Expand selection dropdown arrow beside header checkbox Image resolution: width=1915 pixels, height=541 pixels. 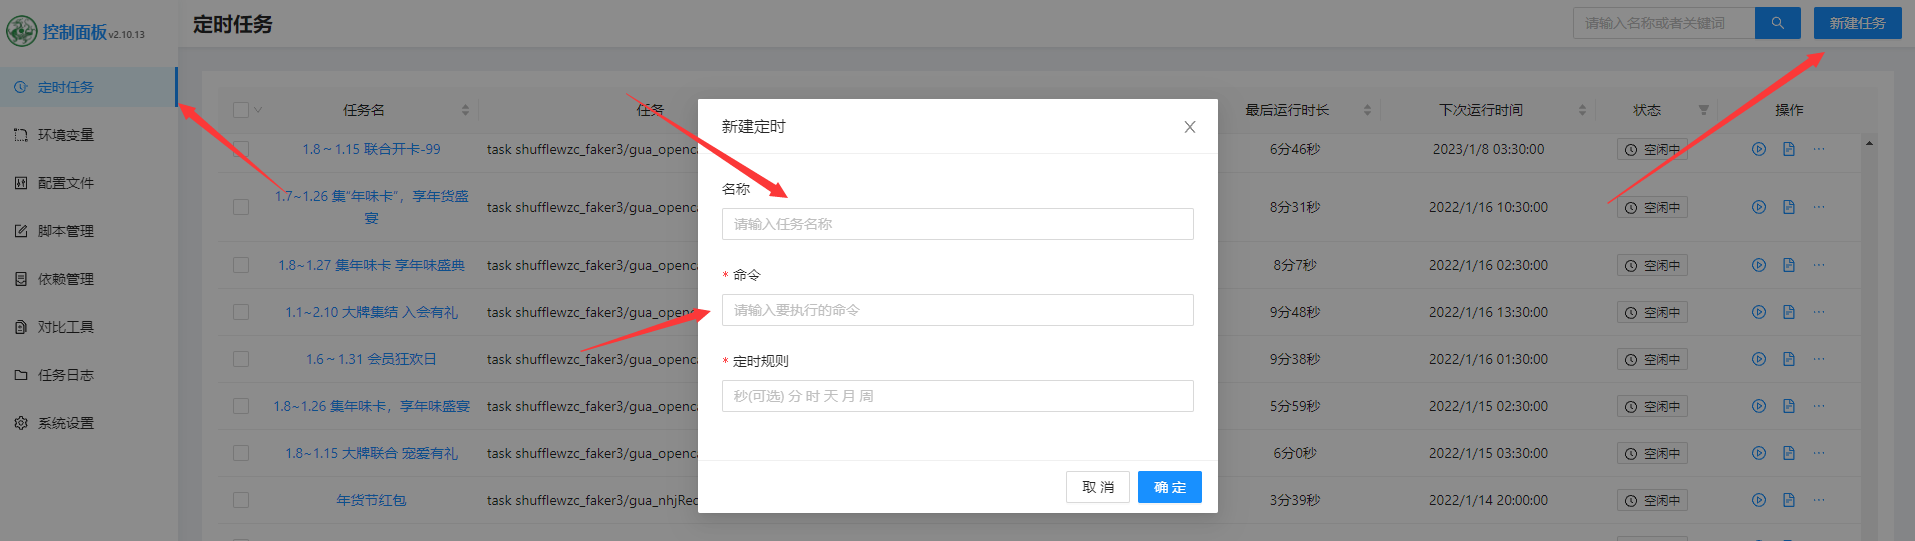[258, 110]
